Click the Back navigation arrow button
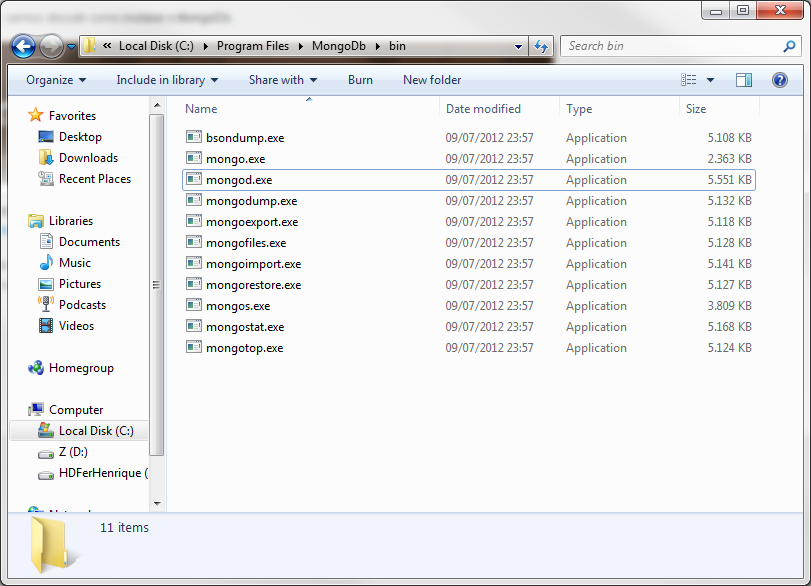The height and width of the screenshot is (586, 811). click(x=24, y=46)
